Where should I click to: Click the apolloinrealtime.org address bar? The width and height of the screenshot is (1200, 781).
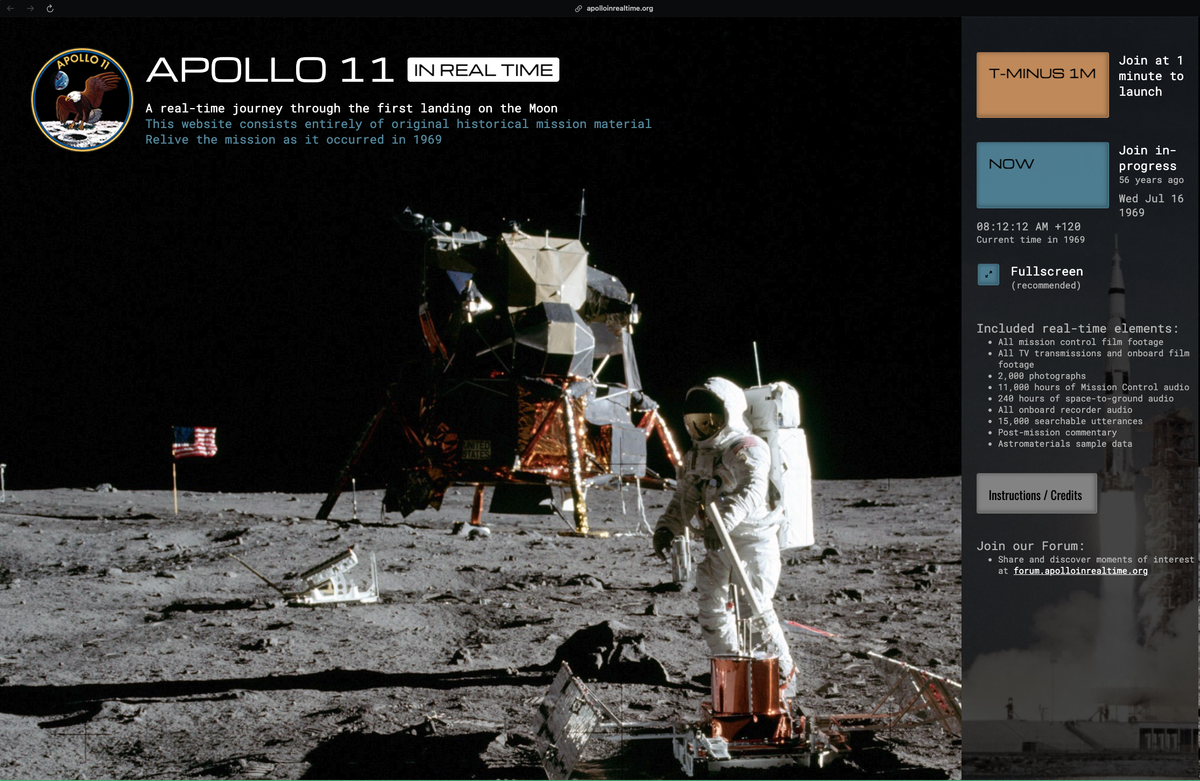(x=614, y=8)
